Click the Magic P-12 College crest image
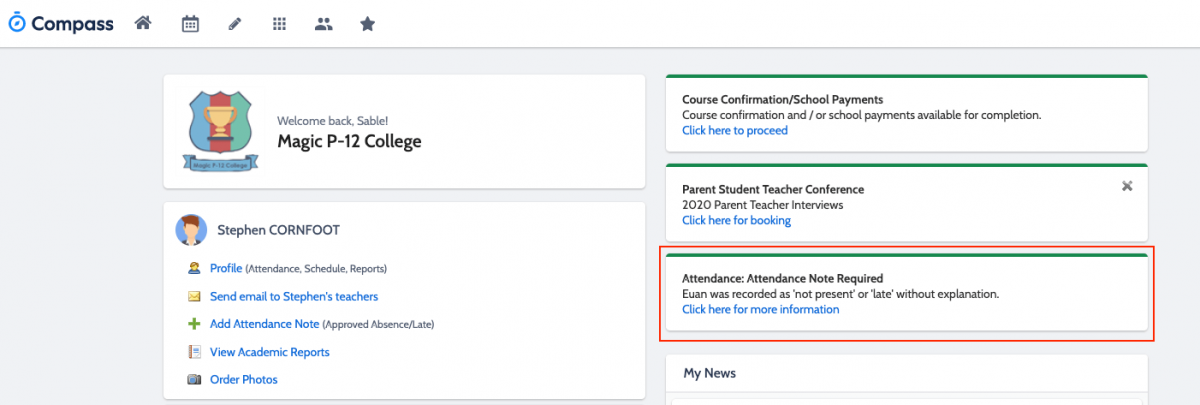This screenshot has height=405, width=1200. [x=221, y=130]
